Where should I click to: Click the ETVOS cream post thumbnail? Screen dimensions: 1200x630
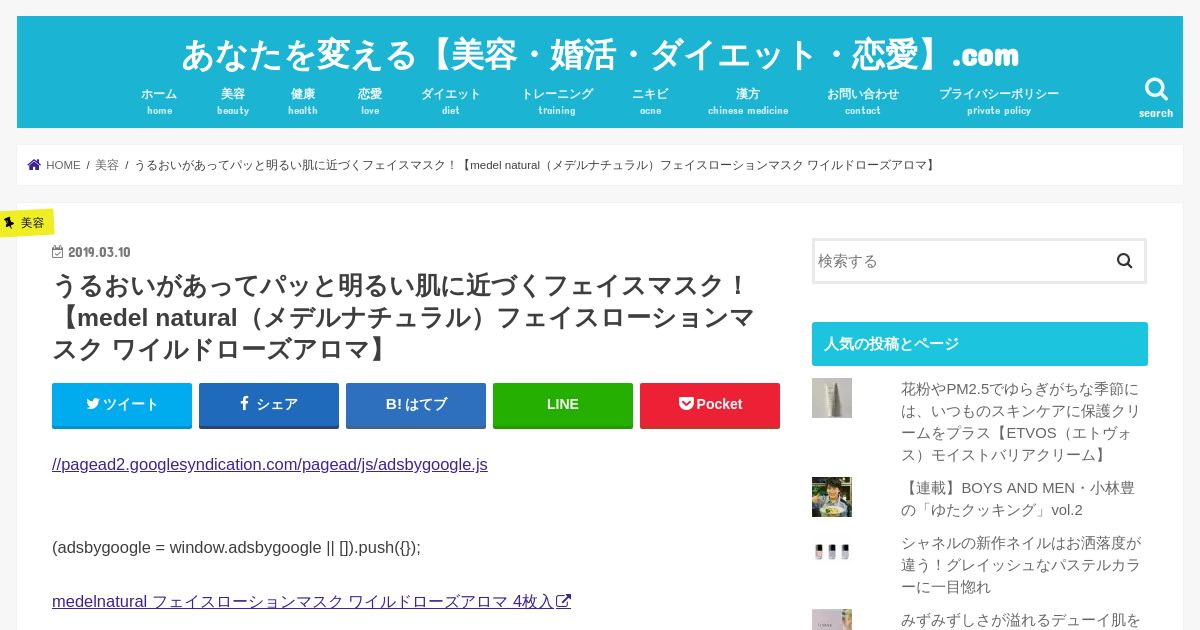pyautogui.click(x=832, y=398)
